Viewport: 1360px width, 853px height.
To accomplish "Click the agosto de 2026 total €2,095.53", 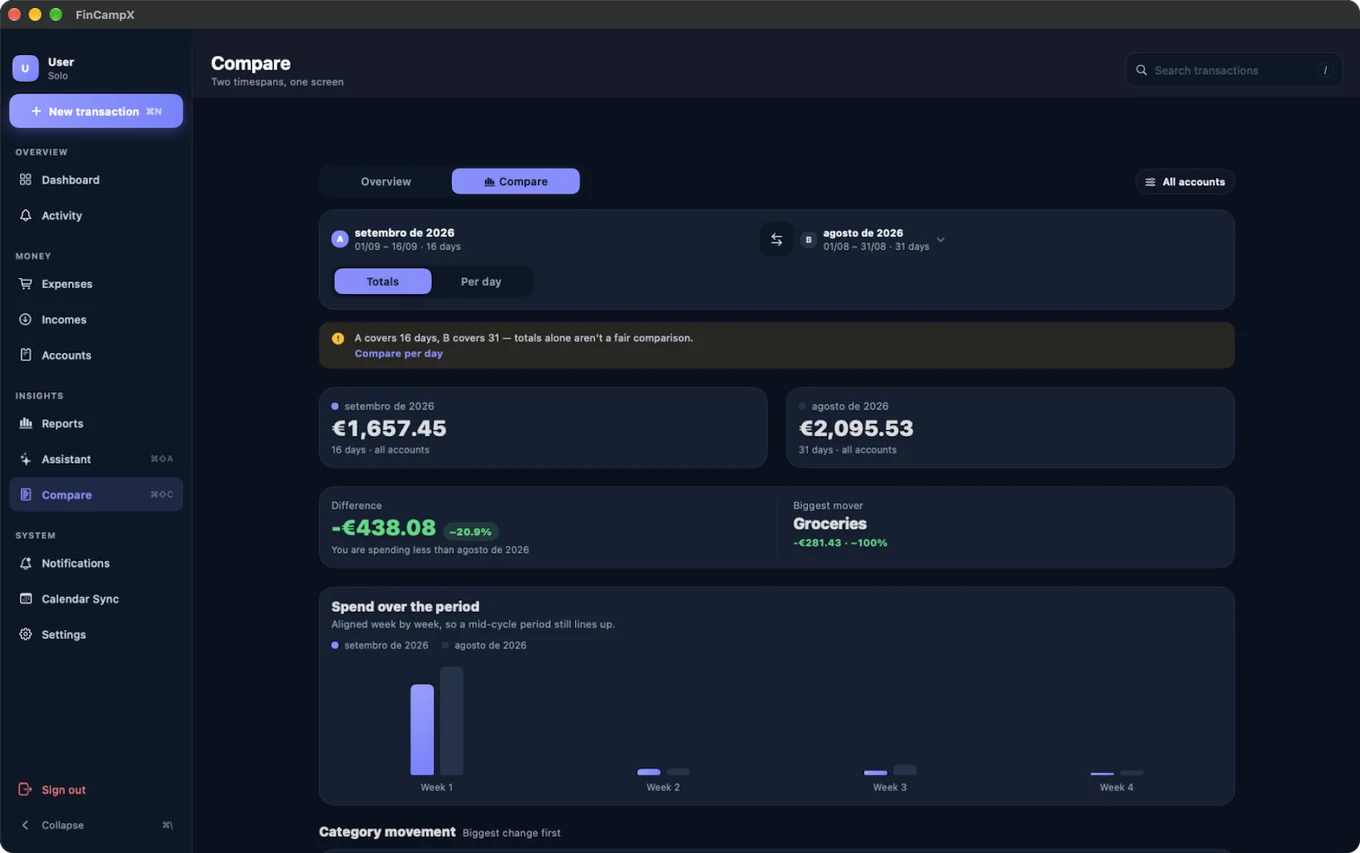I will pyautogui.click(x=856, y=428).
